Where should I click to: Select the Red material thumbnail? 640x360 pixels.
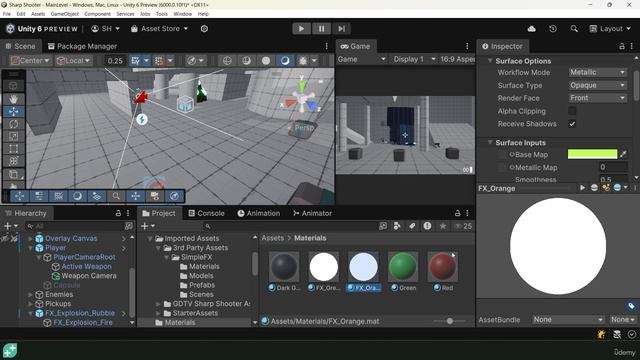pos(442,267)
